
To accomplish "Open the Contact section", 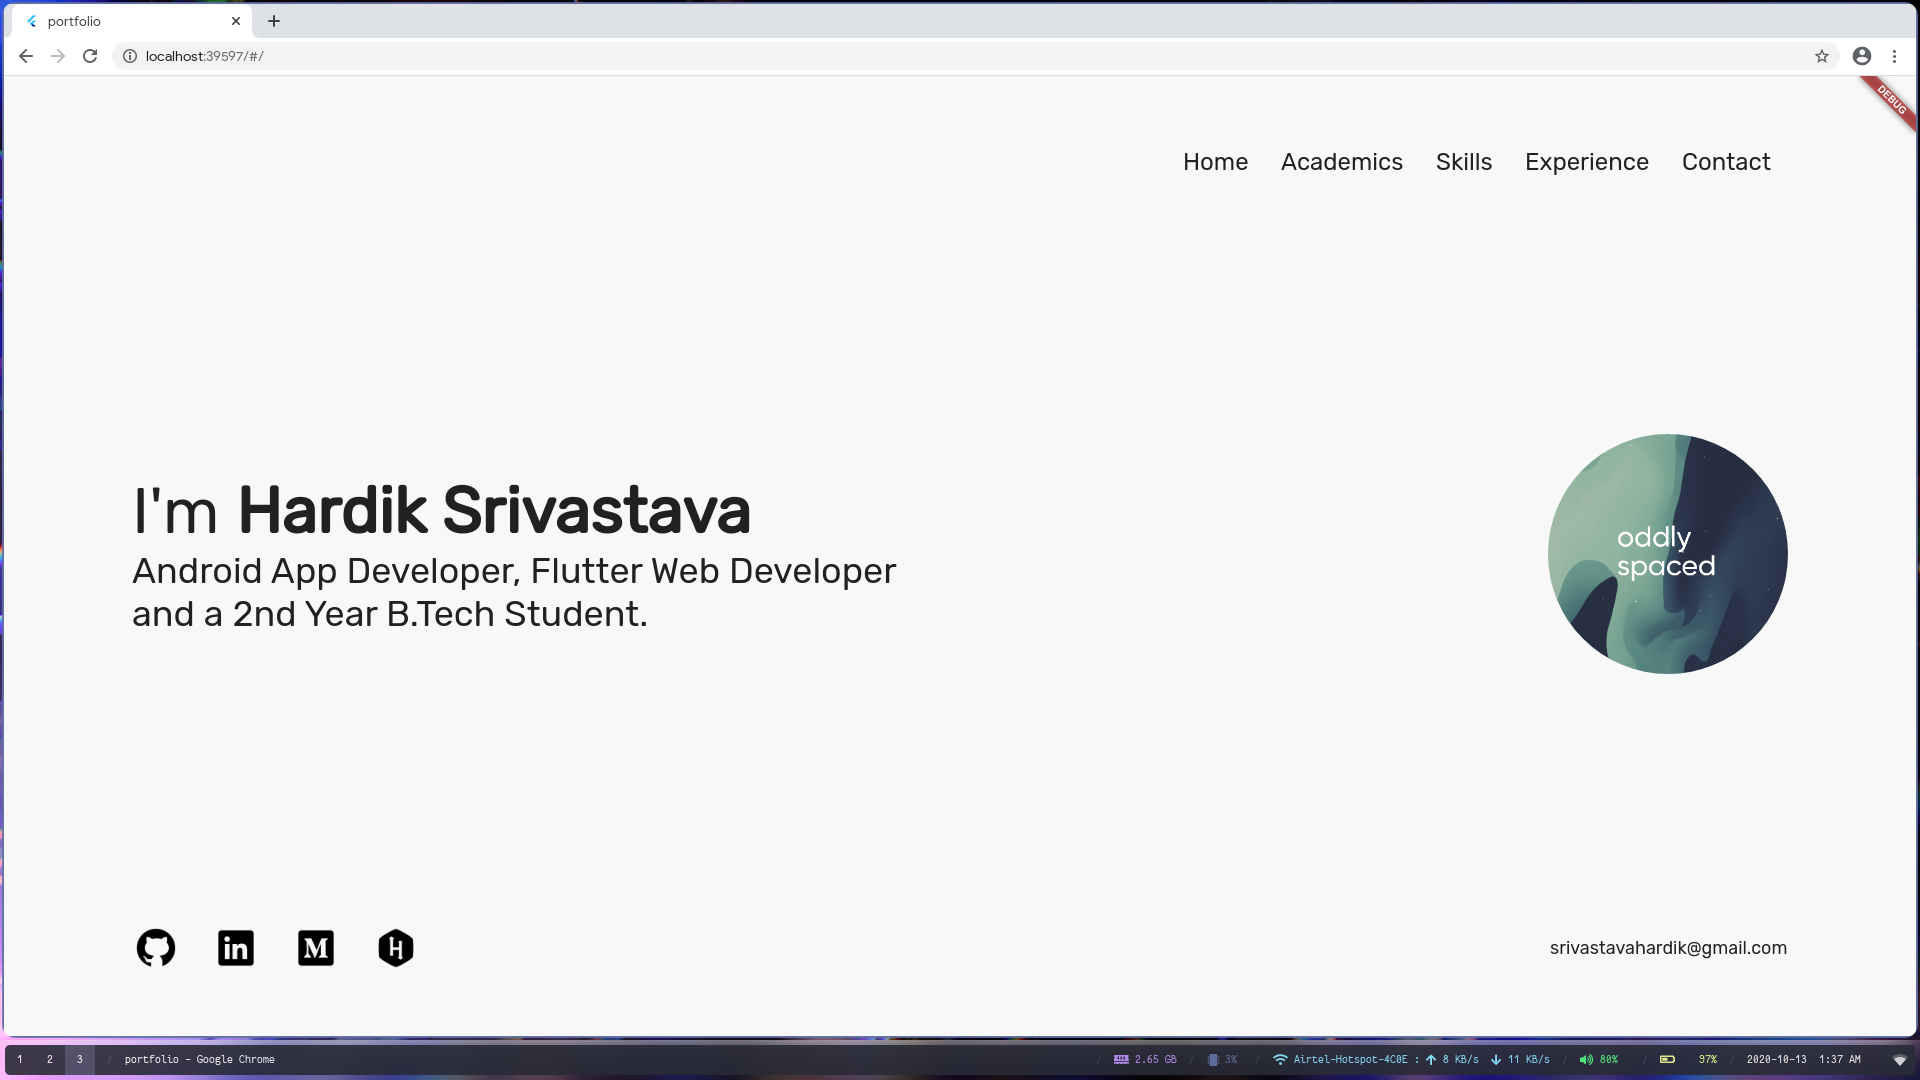I will point(1725,162).
